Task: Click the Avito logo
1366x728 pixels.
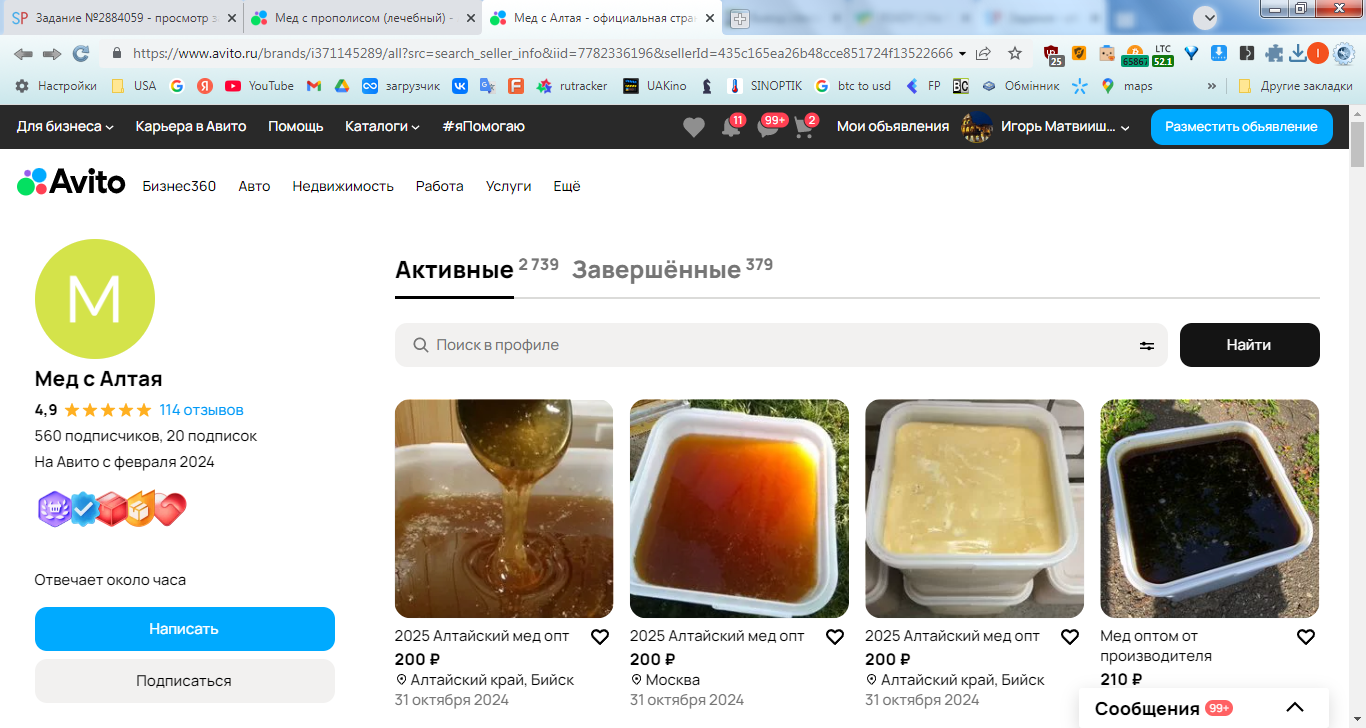Action: point(71,182)
